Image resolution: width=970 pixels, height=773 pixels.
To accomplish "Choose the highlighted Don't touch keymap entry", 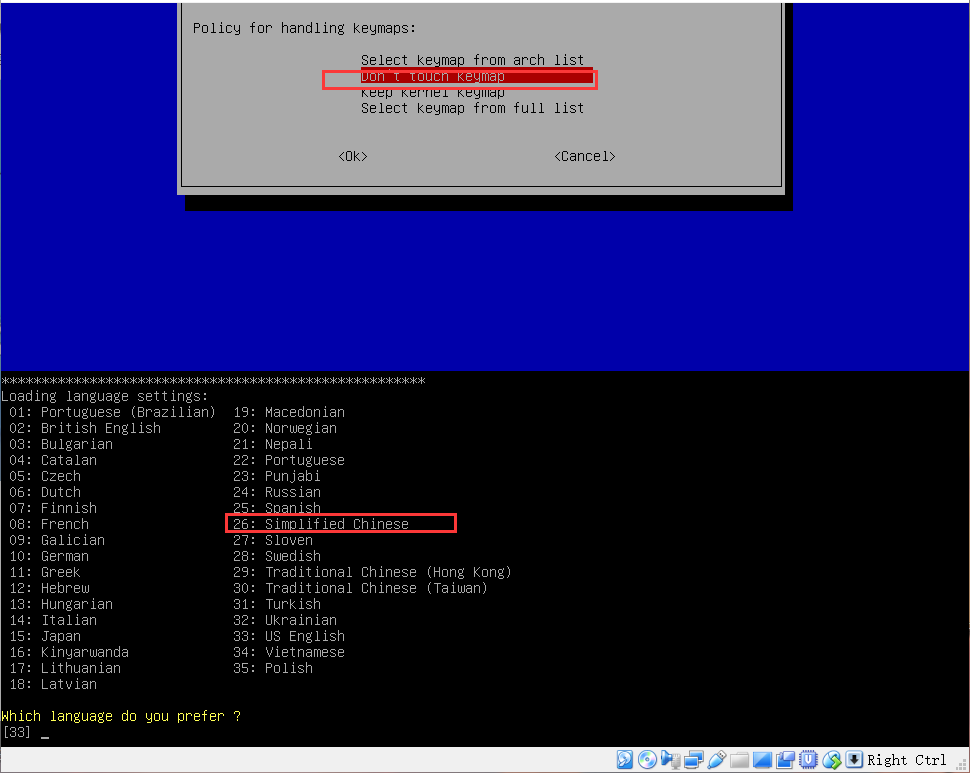I will tap(476, 77).
